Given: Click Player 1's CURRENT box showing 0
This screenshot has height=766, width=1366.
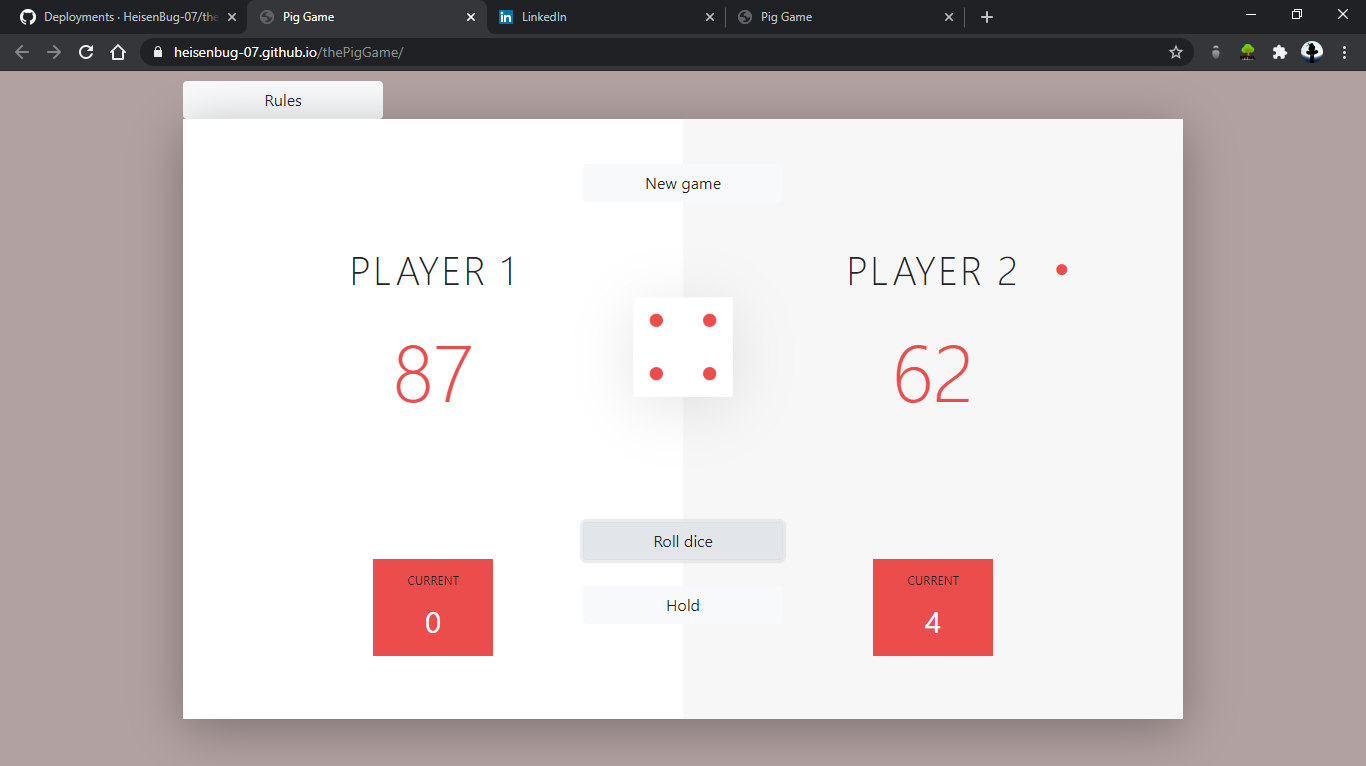Looking at the screenshot, I should (x=433, y=607).
